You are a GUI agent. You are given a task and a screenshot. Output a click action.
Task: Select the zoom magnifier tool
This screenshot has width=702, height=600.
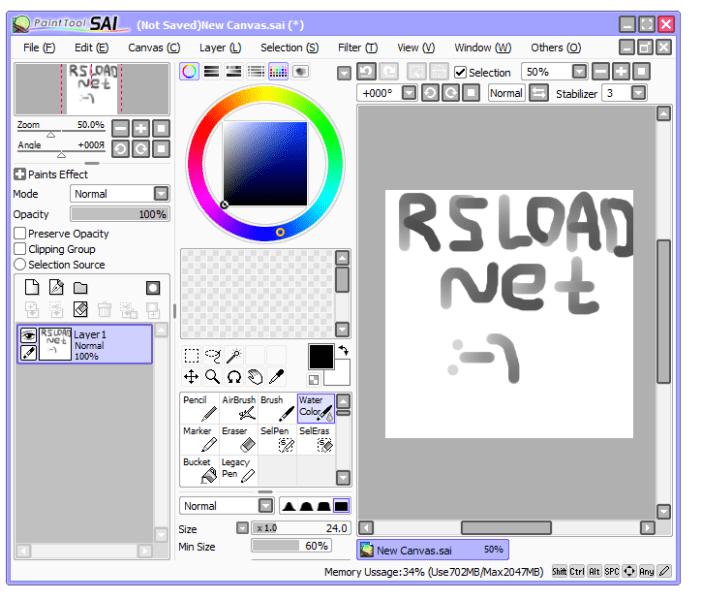[213, 377]
